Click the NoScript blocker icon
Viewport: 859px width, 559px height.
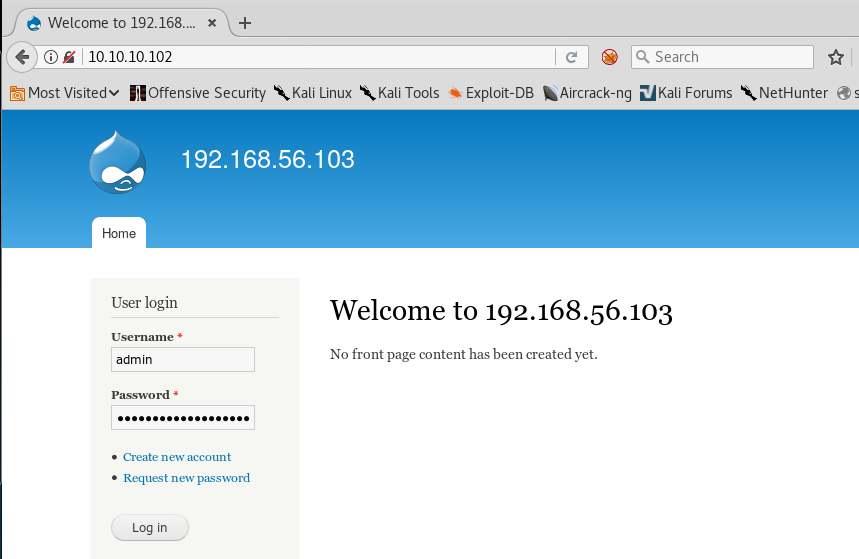[x=609, y=57]
